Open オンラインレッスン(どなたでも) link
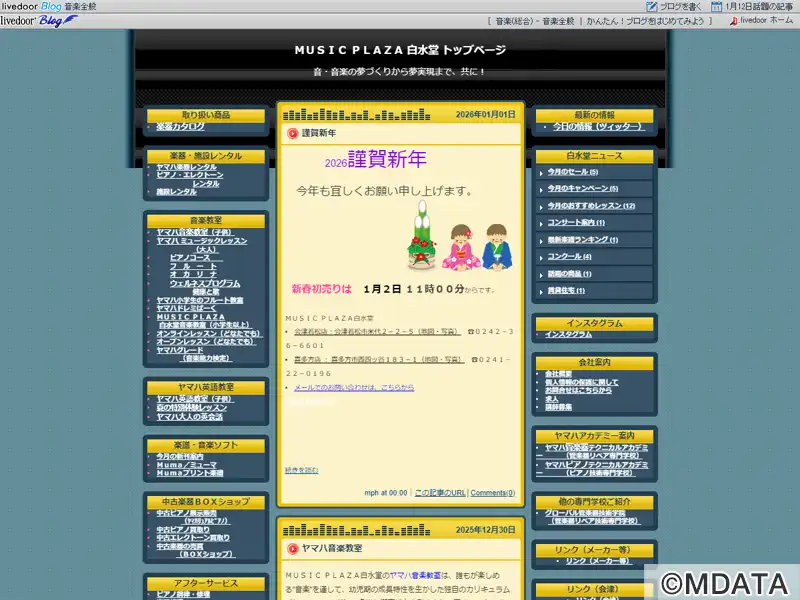800x600 pixels. [209, 333]
